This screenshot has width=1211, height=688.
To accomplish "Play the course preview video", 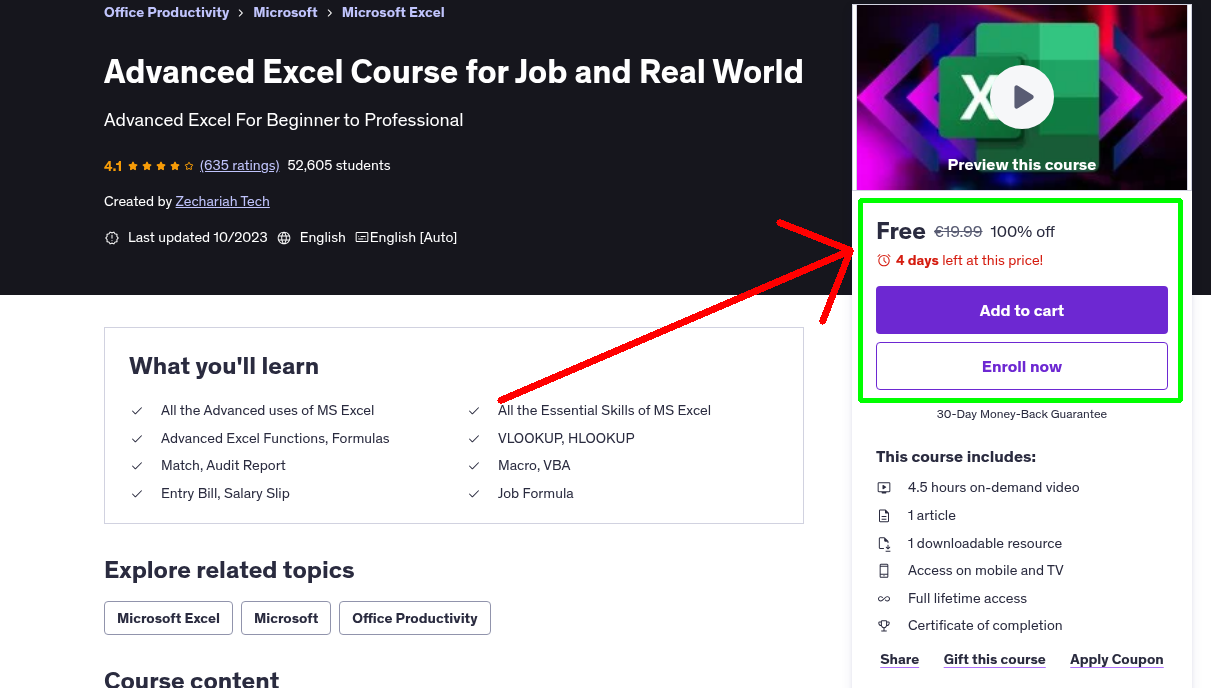I will click(x=1022, y=97).
